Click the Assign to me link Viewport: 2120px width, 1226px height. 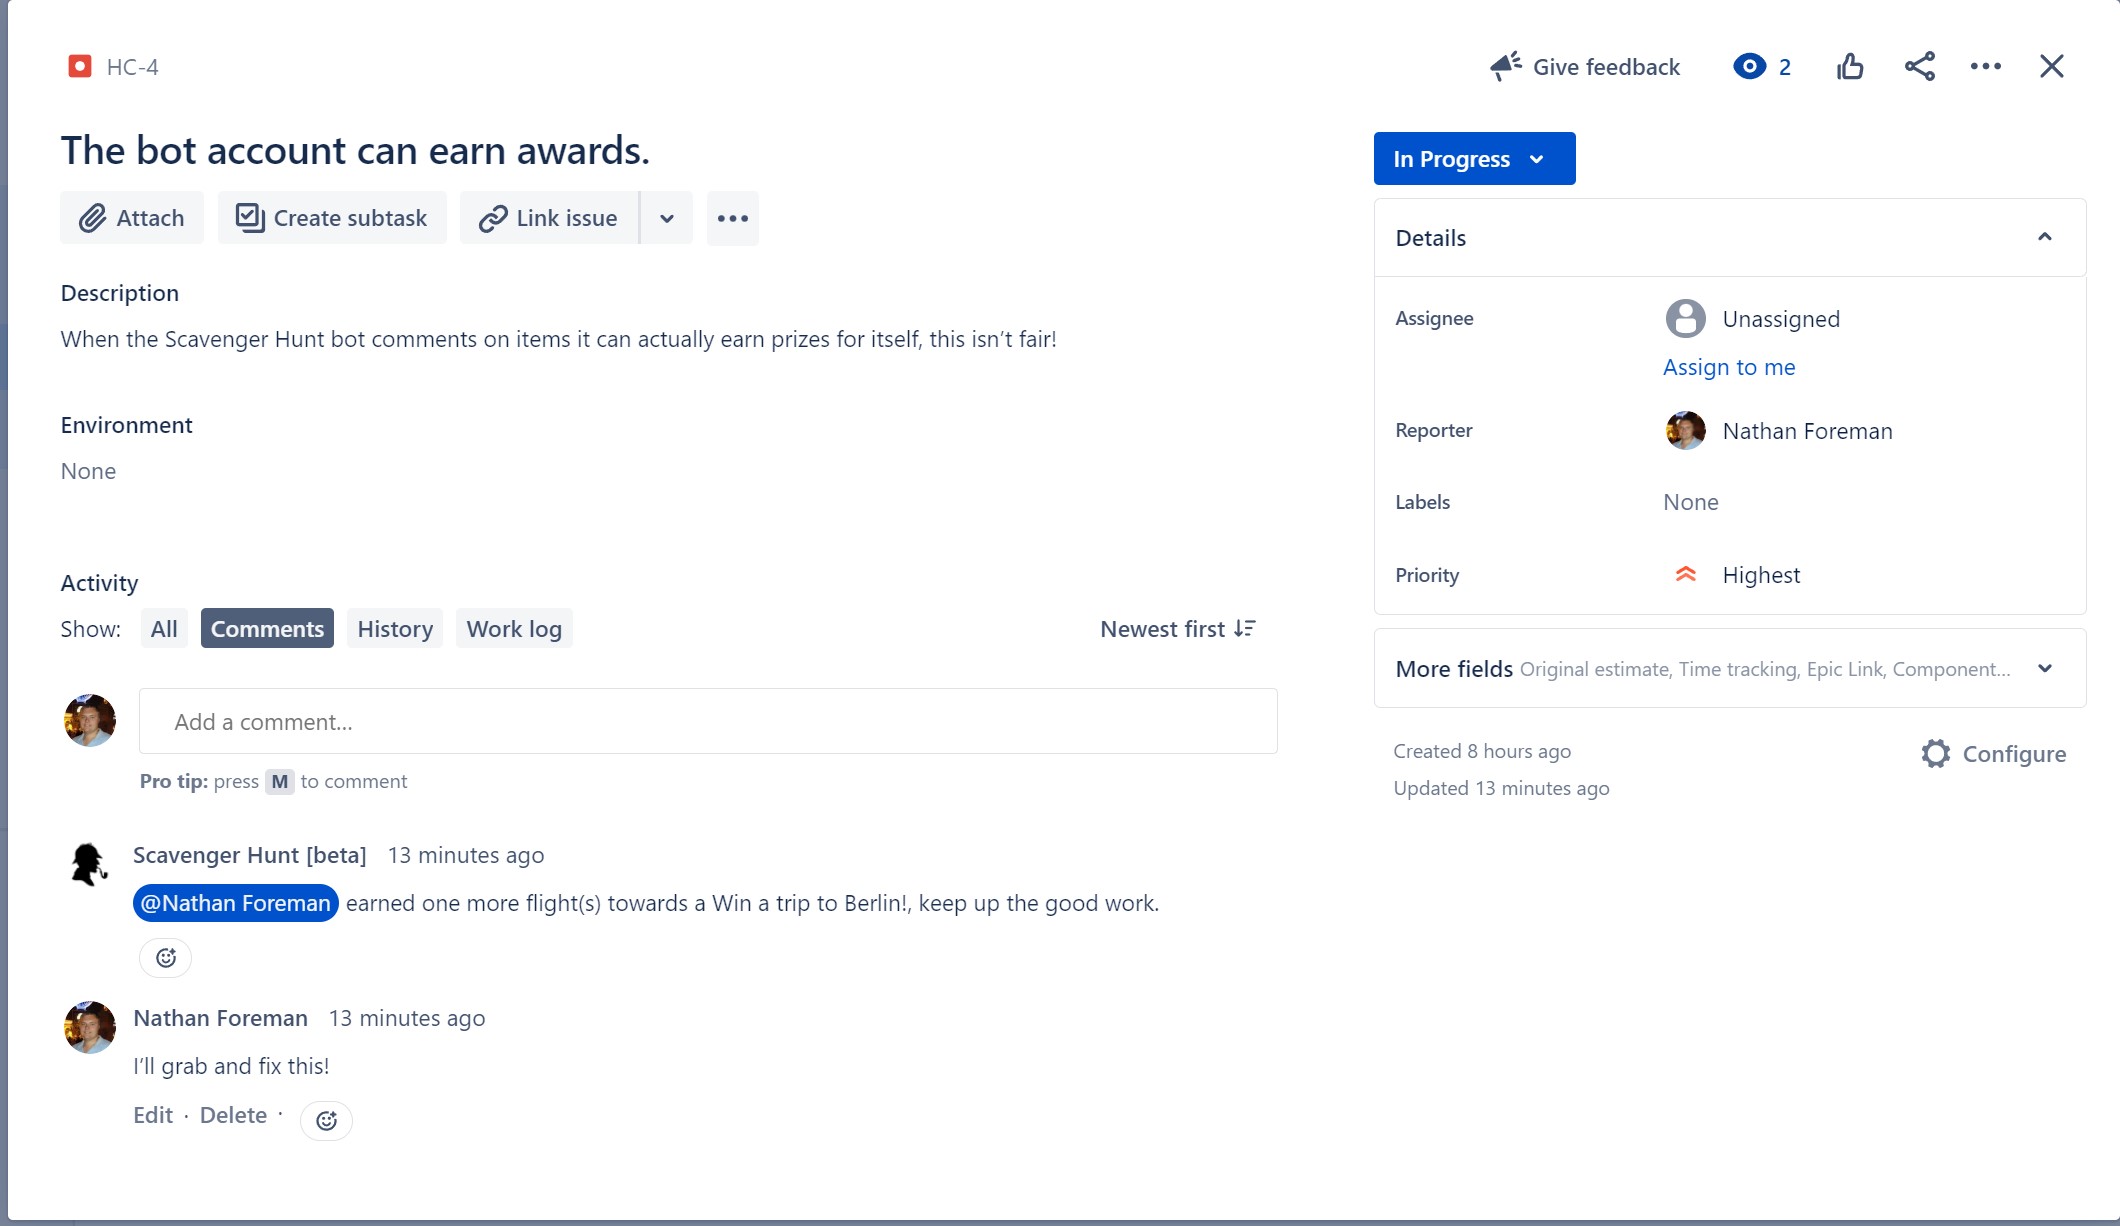pyautogui.click(x=1728, y=367)
